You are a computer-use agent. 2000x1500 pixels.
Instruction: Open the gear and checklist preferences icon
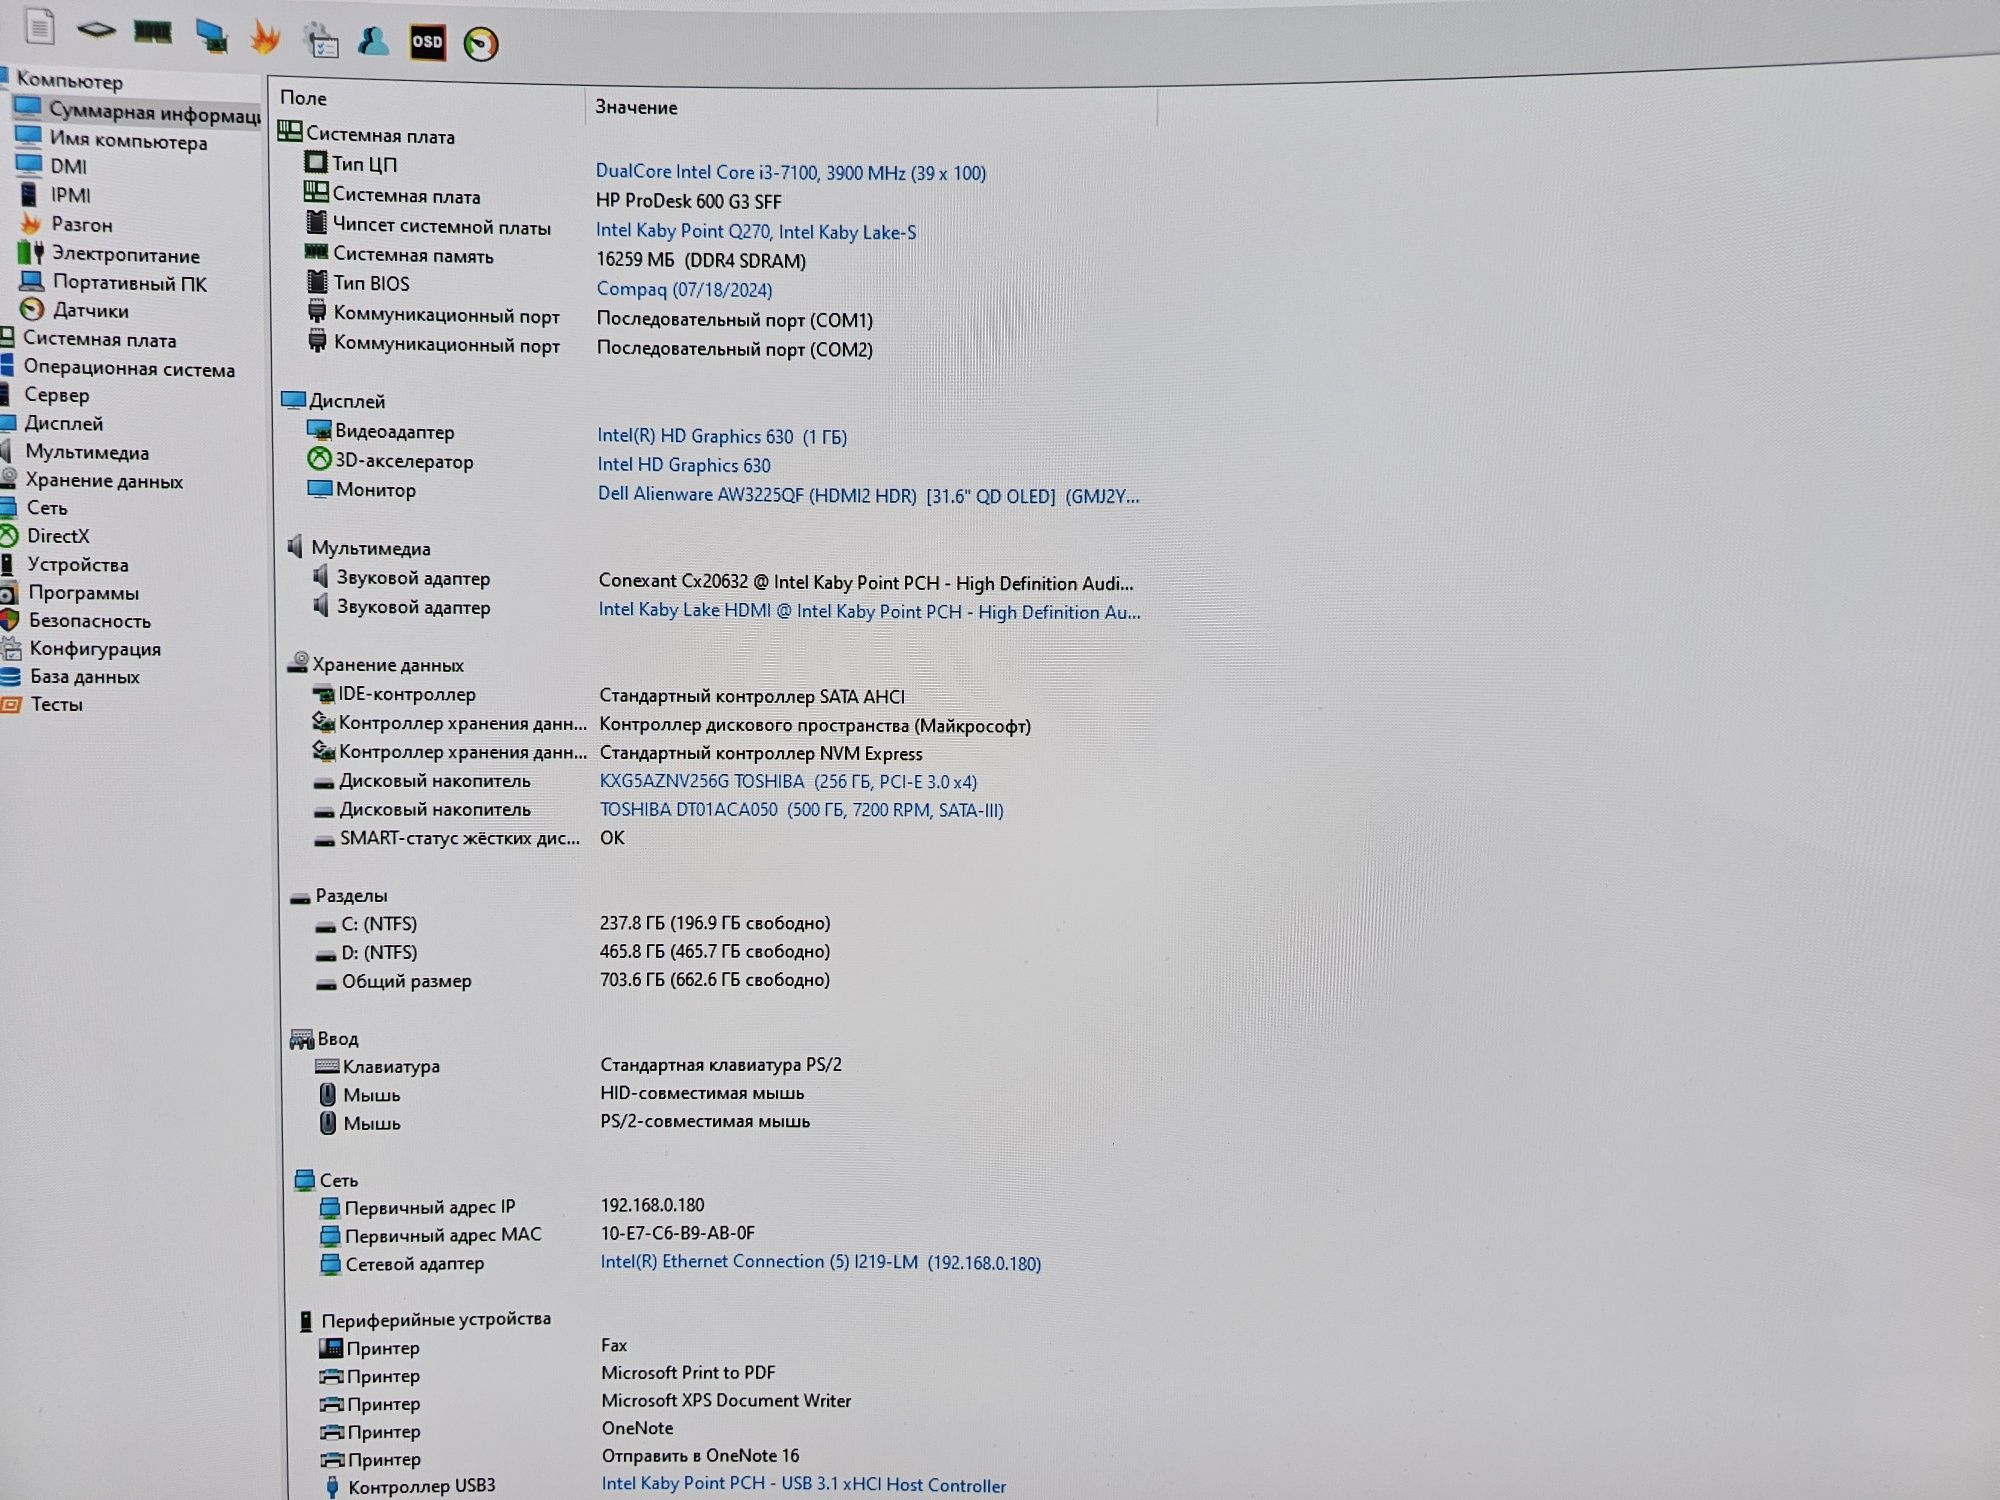pyautogui.click(x=321, y=40)
